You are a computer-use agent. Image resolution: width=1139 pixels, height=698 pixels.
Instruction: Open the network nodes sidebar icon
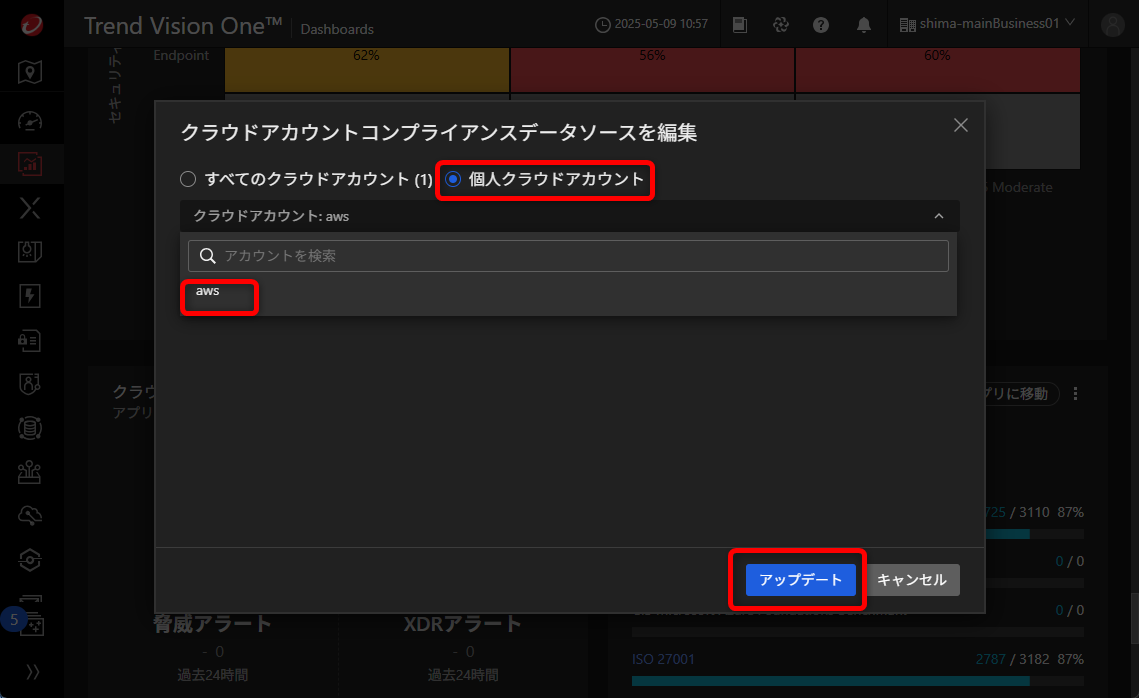tap(30, 472)
